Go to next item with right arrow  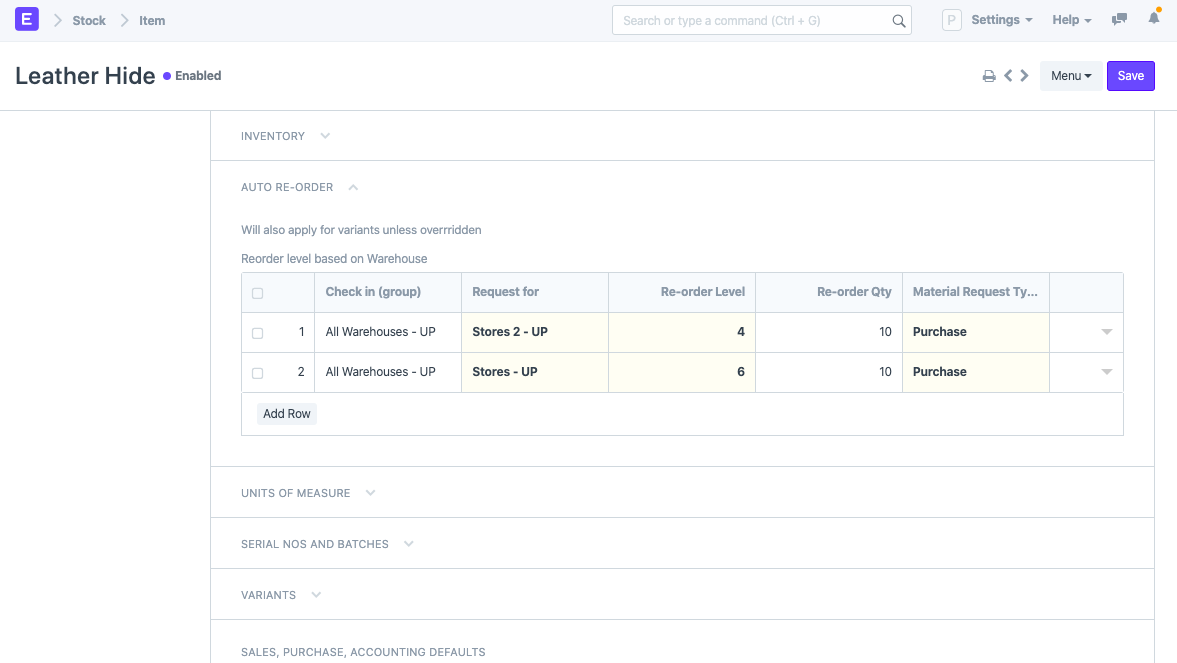(x=1024, y=76)
